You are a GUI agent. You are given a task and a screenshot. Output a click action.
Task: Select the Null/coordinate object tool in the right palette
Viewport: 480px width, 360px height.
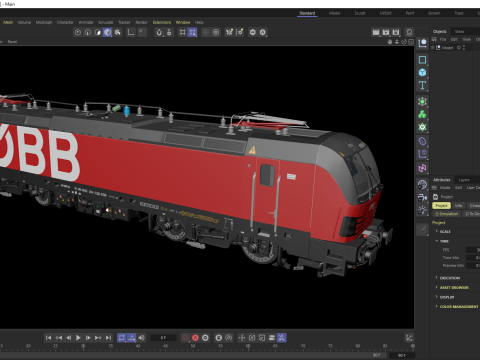point(422,43)
